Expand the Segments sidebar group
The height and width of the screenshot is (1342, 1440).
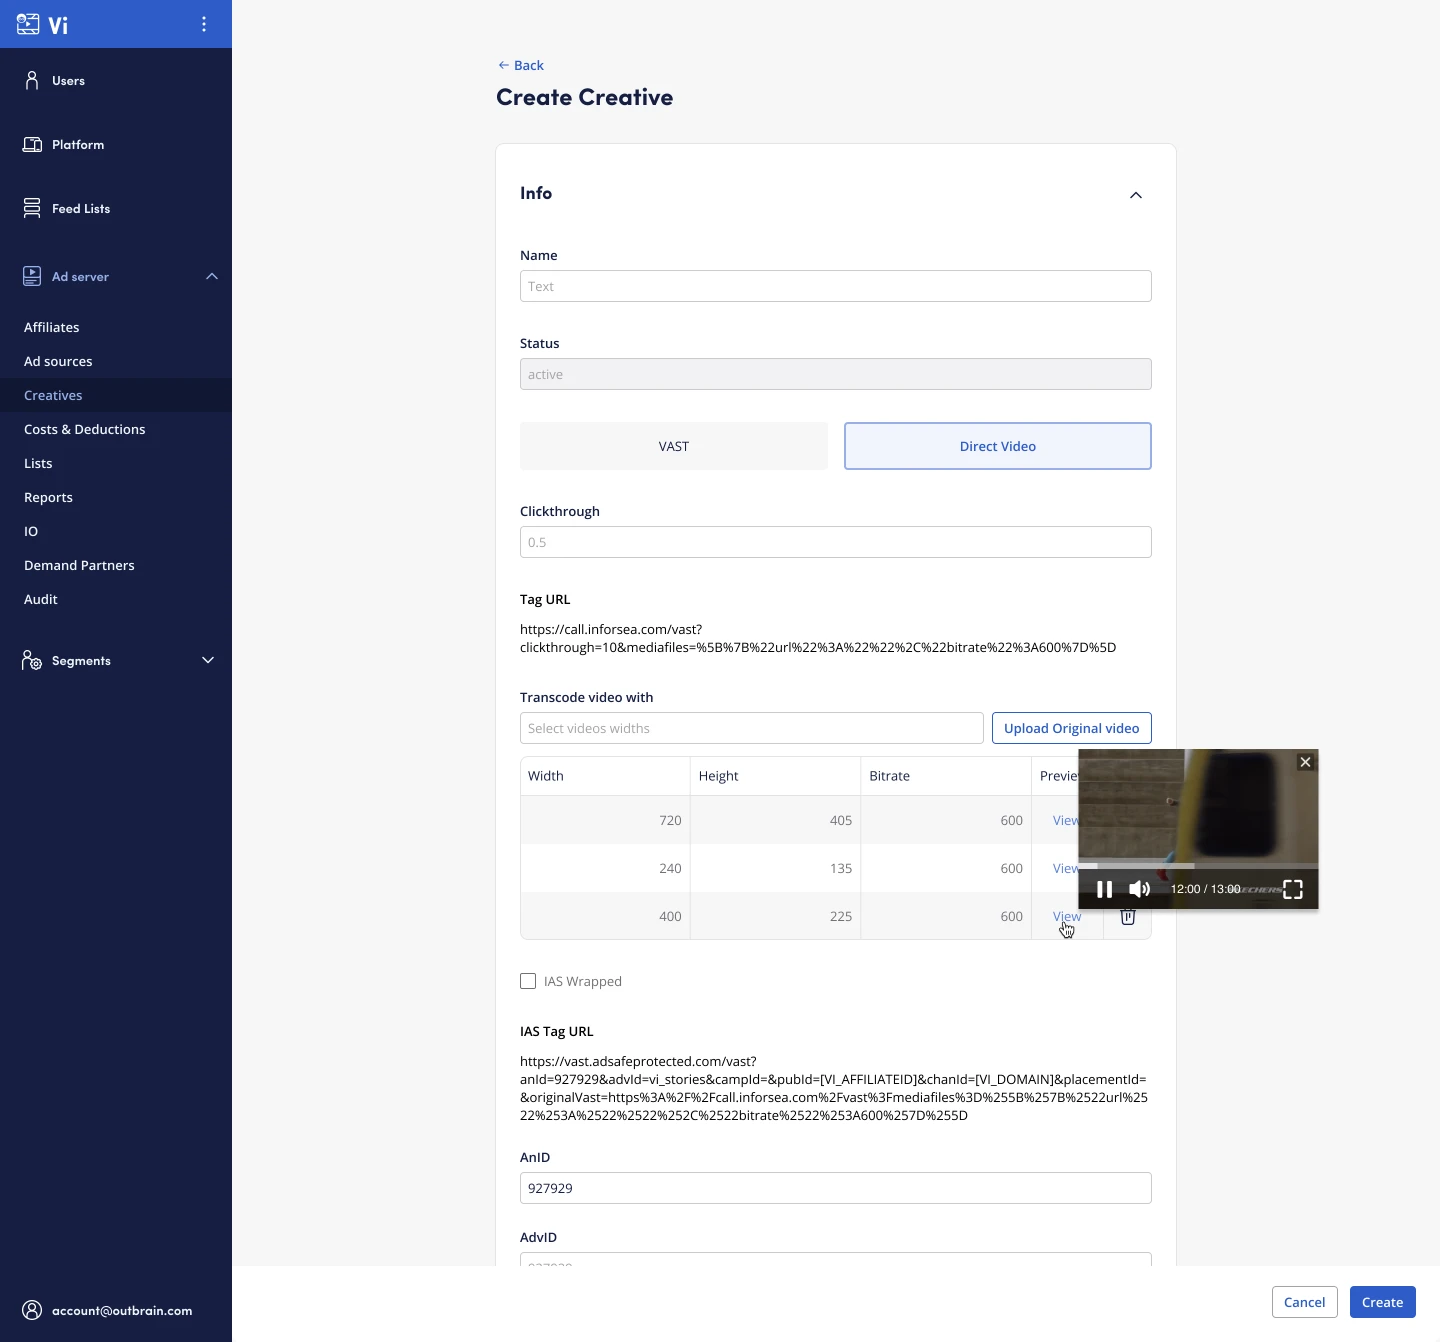coord(208,660)
